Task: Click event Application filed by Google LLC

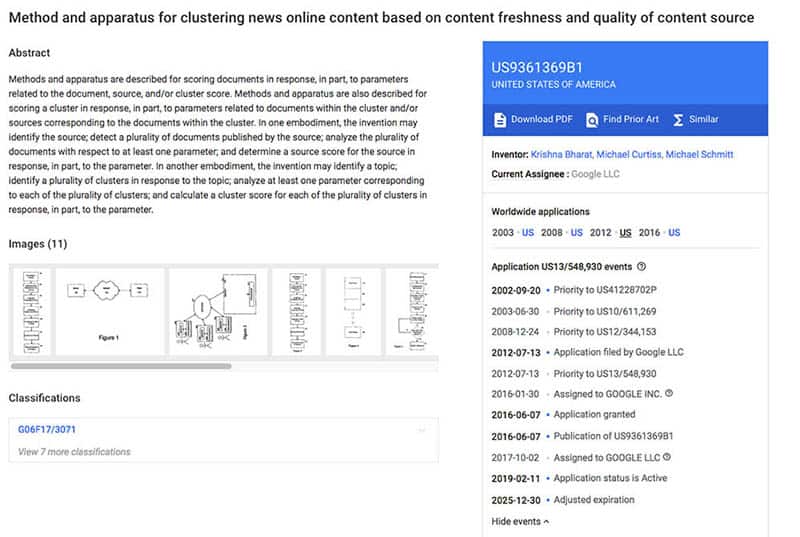Action: pos(618,352)
